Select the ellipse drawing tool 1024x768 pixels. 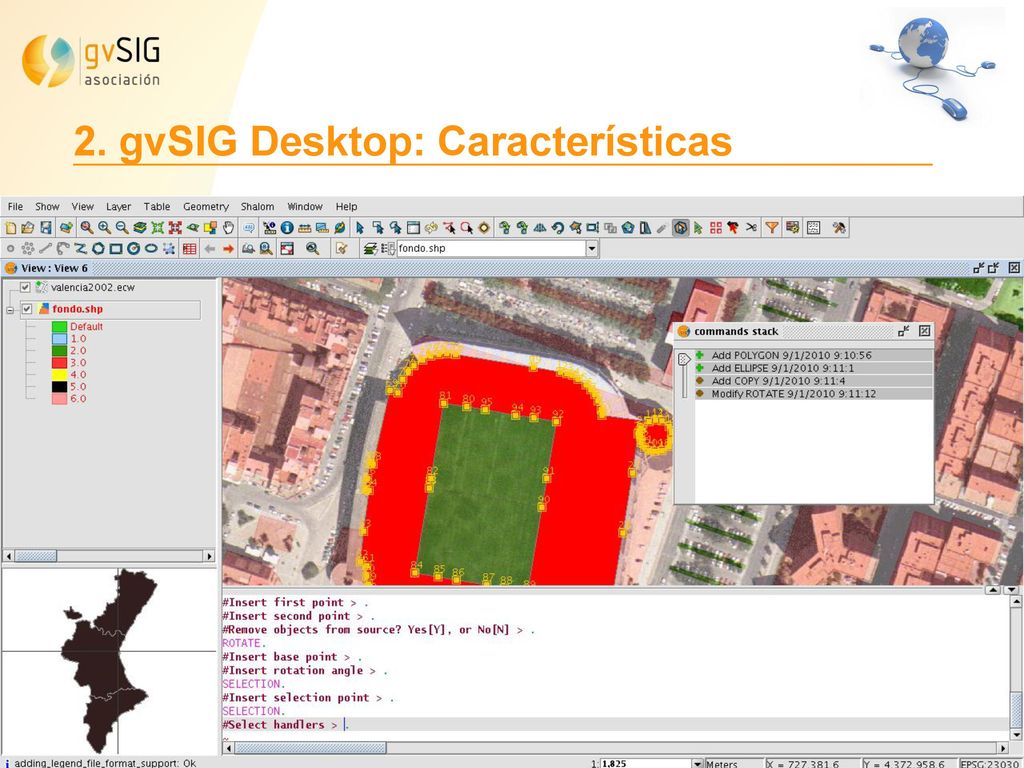tap(151, 248)
